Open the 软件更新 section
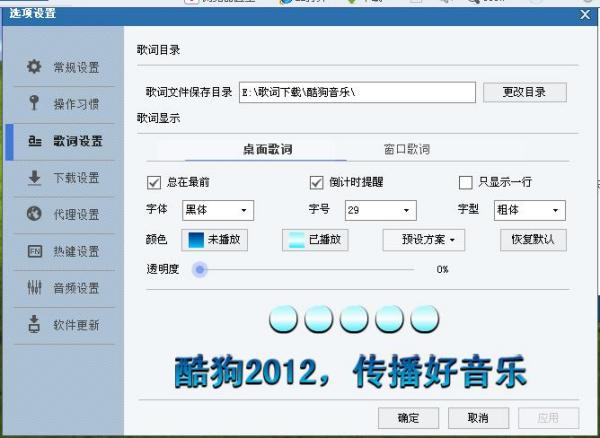Viewport: 600px width, 438px height. [64, 325]
